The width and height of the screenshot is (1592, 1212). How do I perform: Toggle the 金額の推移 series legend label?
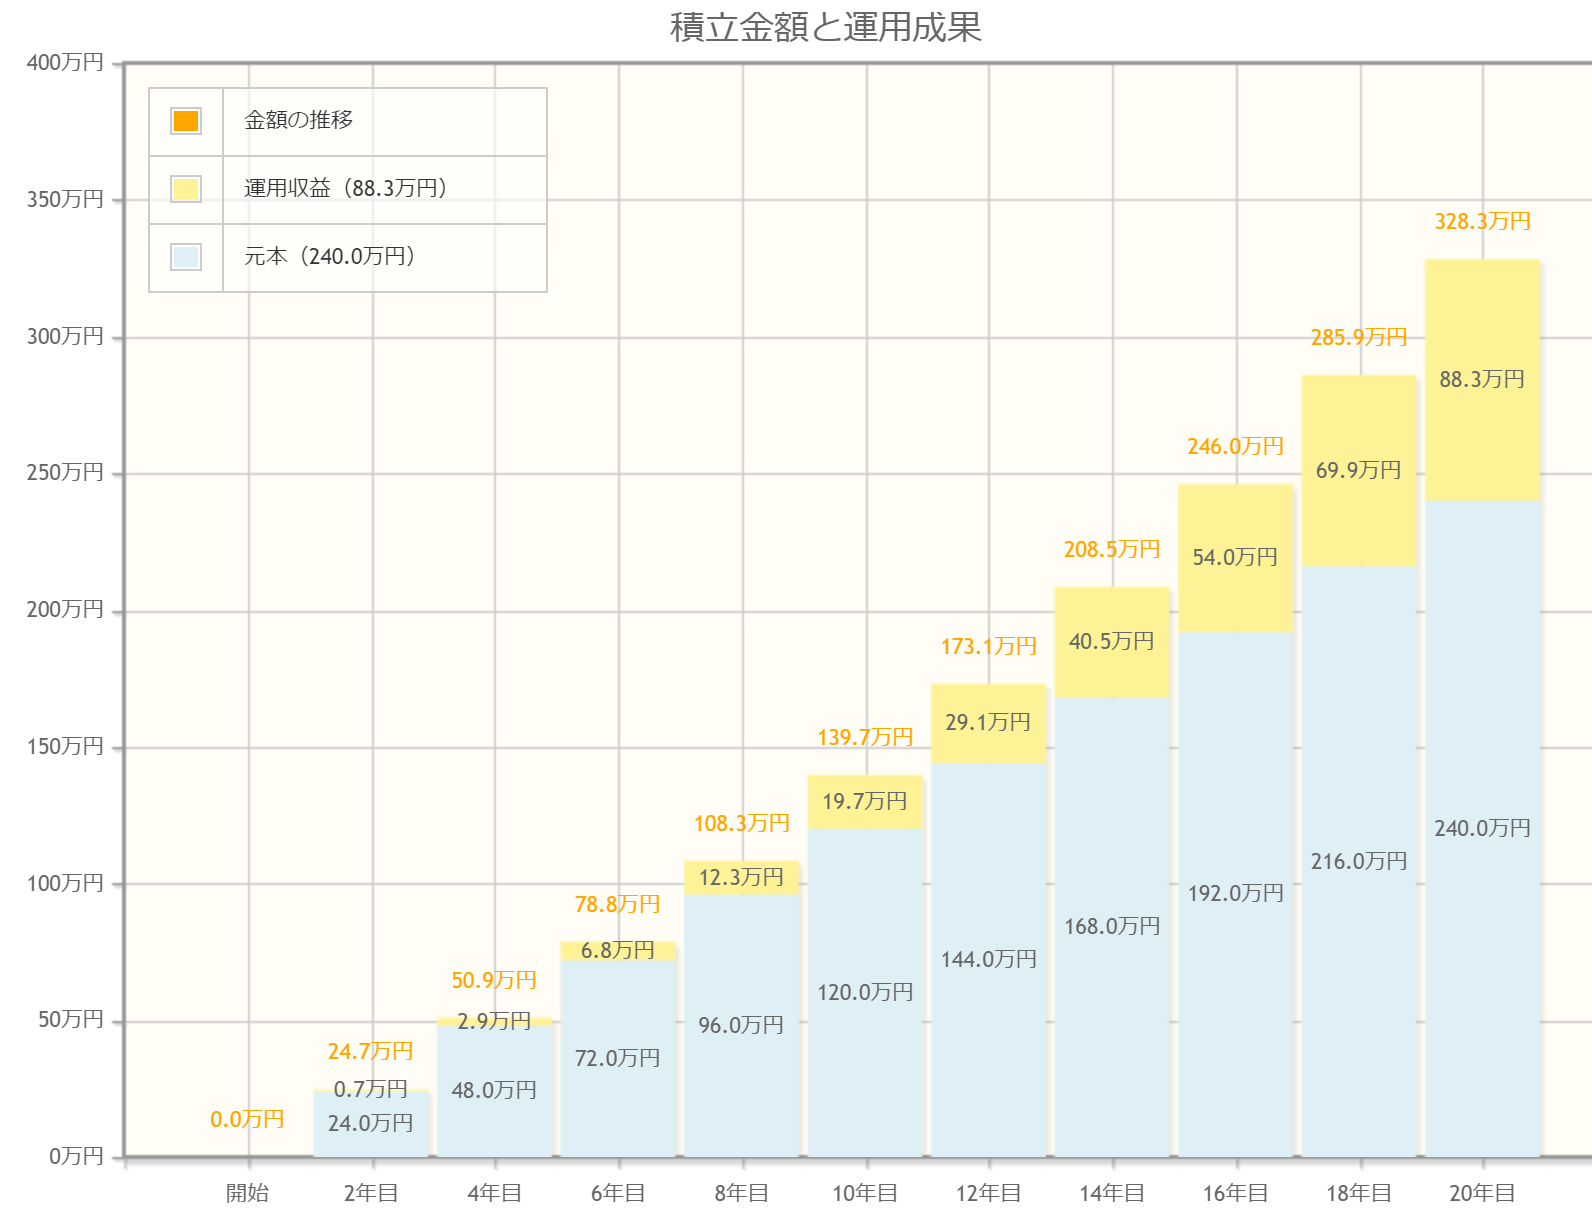coord(298,121)
